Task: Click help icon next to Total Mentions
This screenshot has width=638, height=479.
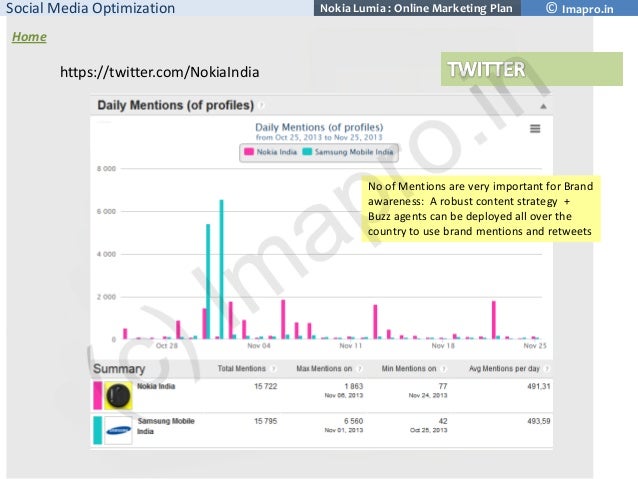Action: pyautogui.click(x=274, y=369)
